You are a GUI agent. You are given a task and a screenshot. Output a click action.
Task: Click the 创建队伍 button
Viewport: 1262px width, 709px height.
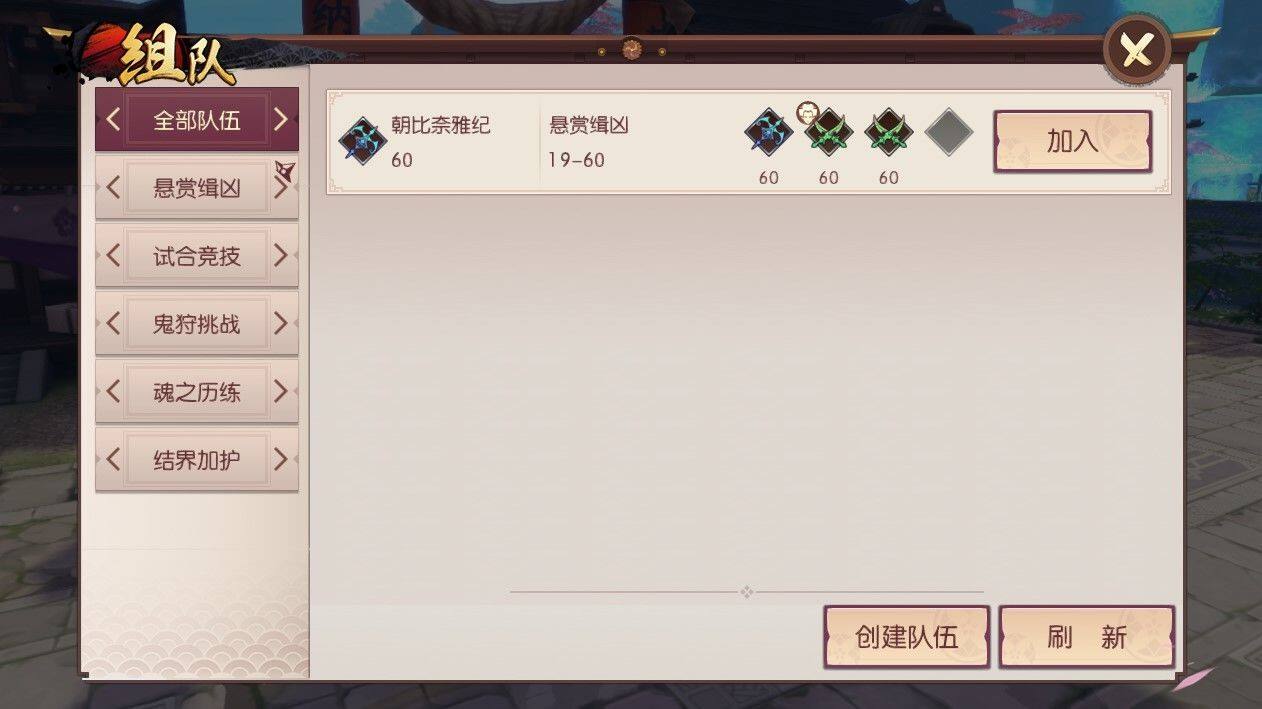click(906, 637)
